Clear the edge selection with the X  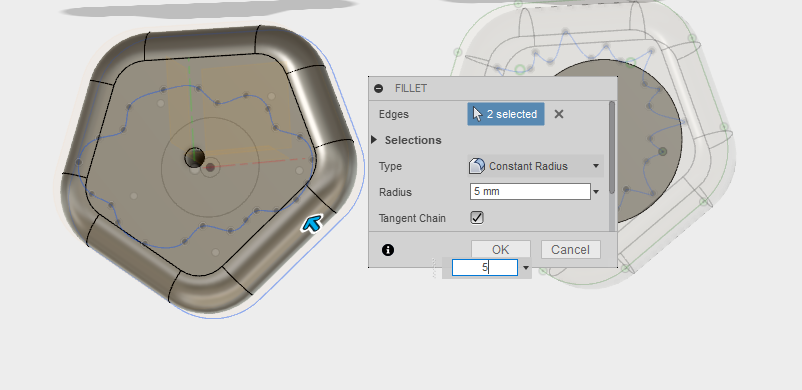[x=559, y=114]
